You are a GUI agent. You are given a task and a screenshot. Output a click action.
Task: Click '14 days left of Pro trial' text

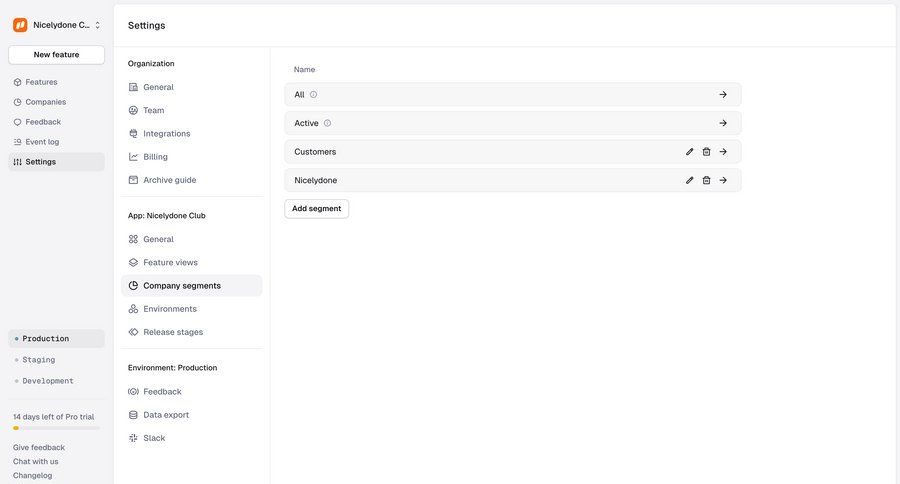[x=53, y=417]
